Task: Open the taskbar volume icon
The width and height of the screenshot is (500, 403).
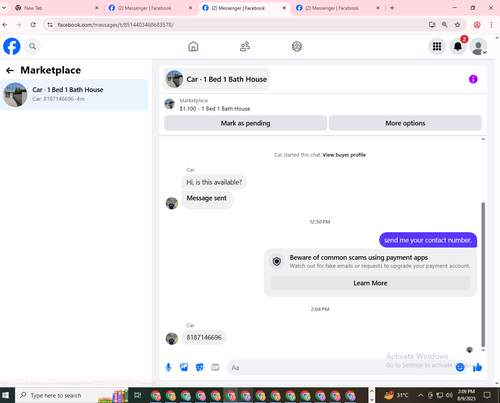Action: [449, 395]
